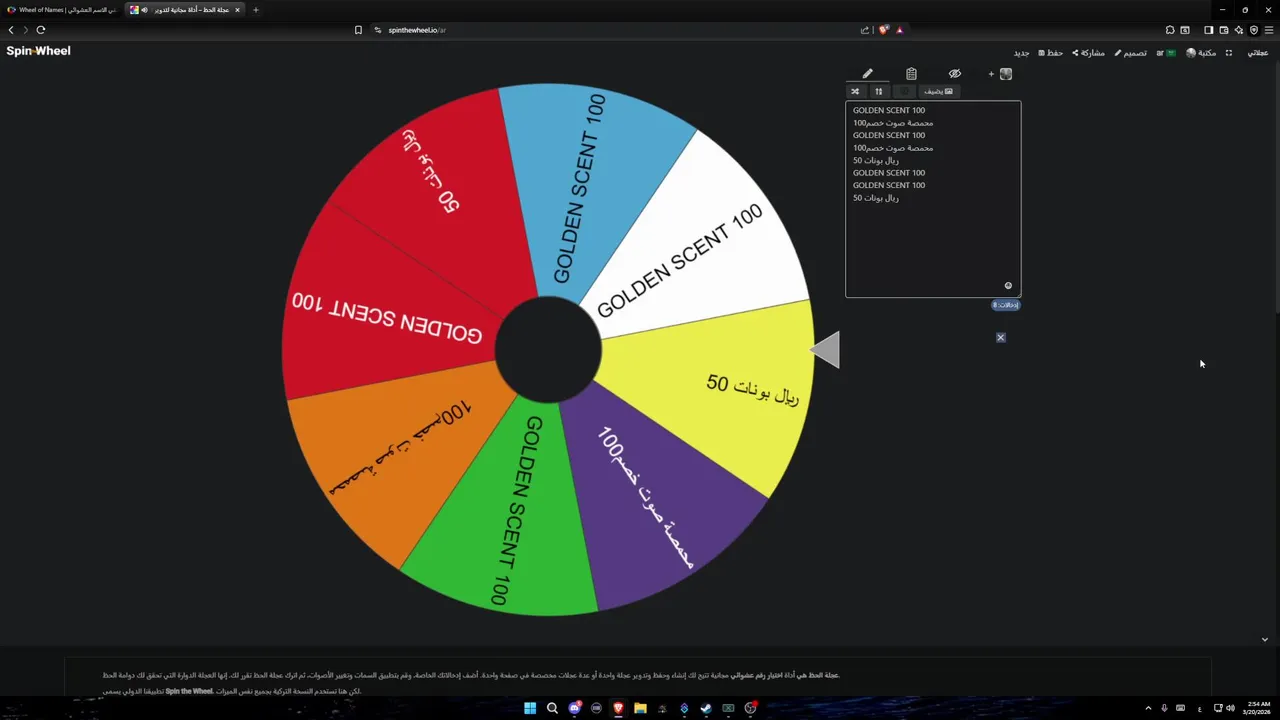Open Brave Leo AI sparkle icon
1280x720 pixels.
tap(1239, 30)
